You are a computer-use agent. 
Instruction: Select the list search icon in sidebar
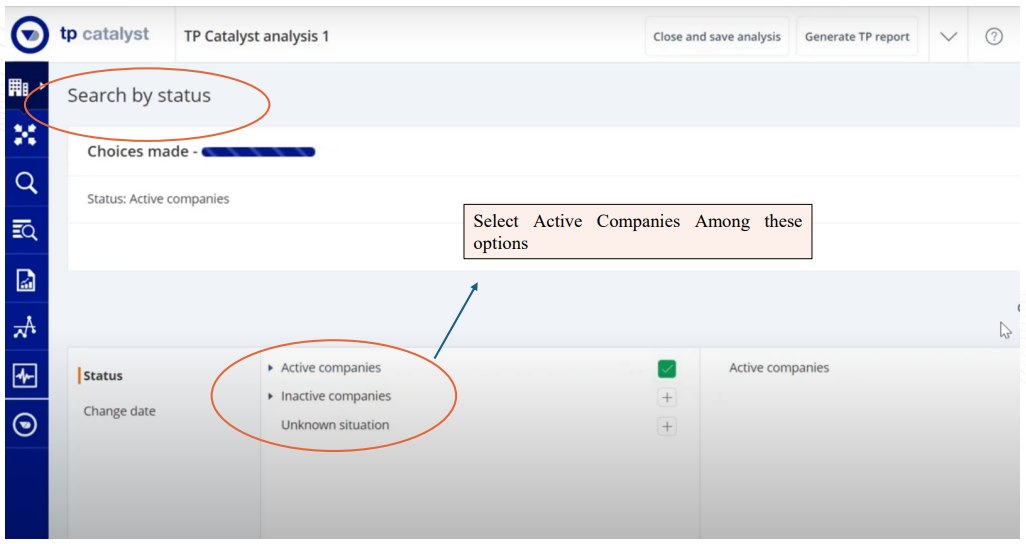(x=25, y=231)
